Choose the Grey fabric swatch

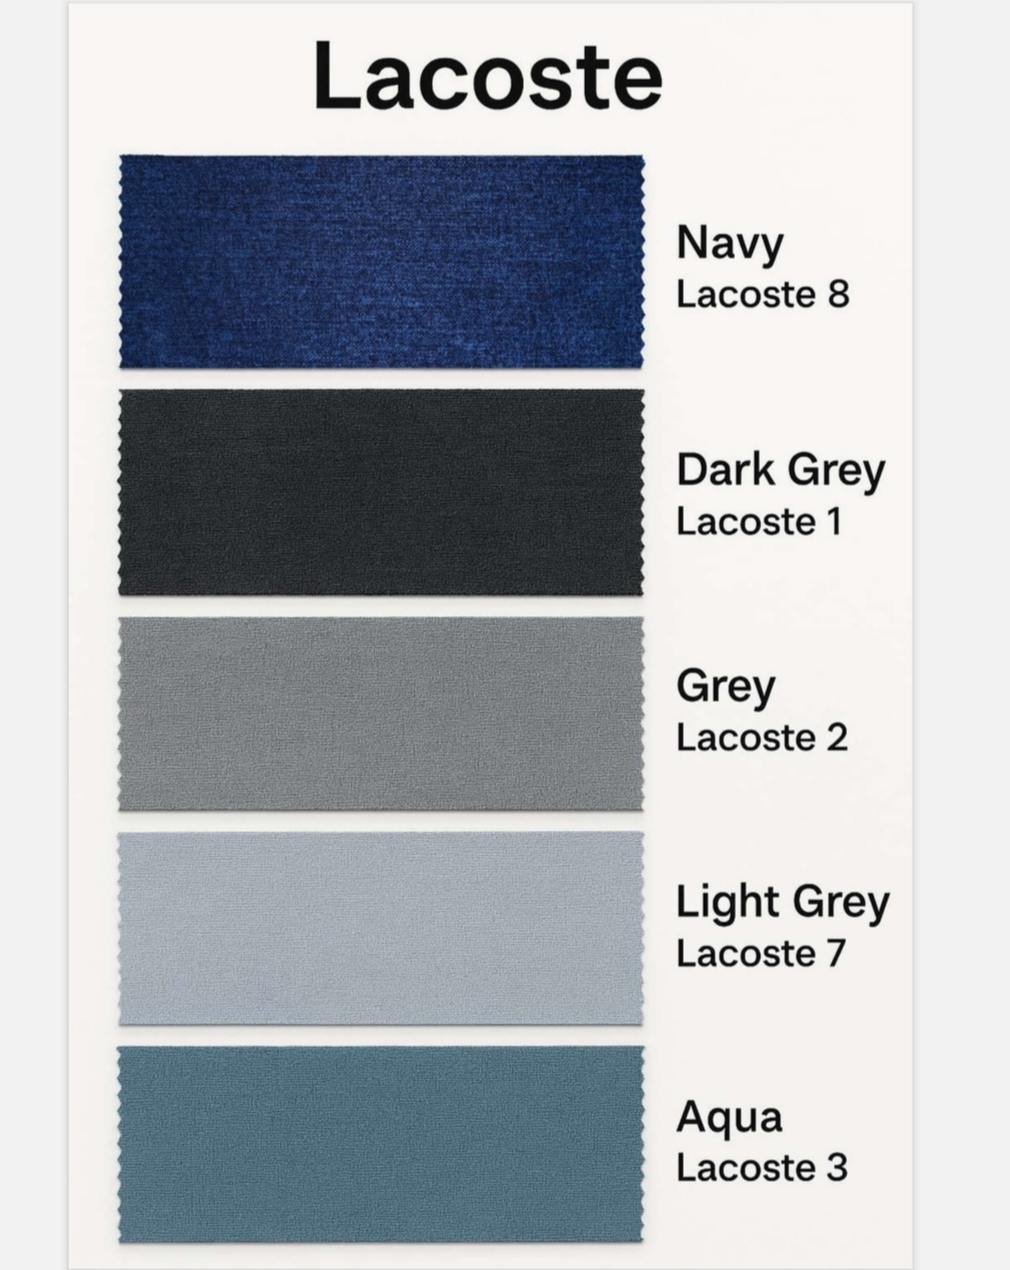coord(381,713)
